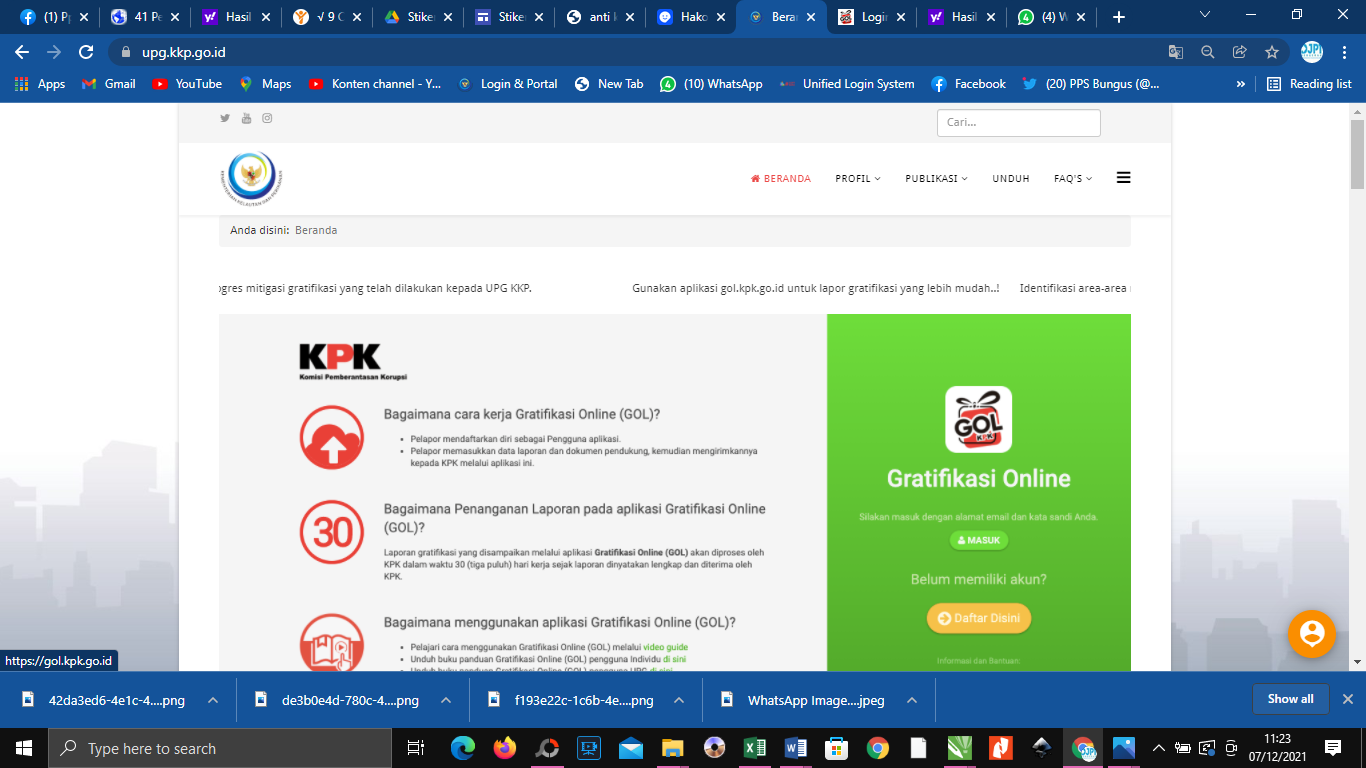Open the Instagram social icon on page header
The height and width of the screenshot is (768, 1366).
(x=267, y=118)
